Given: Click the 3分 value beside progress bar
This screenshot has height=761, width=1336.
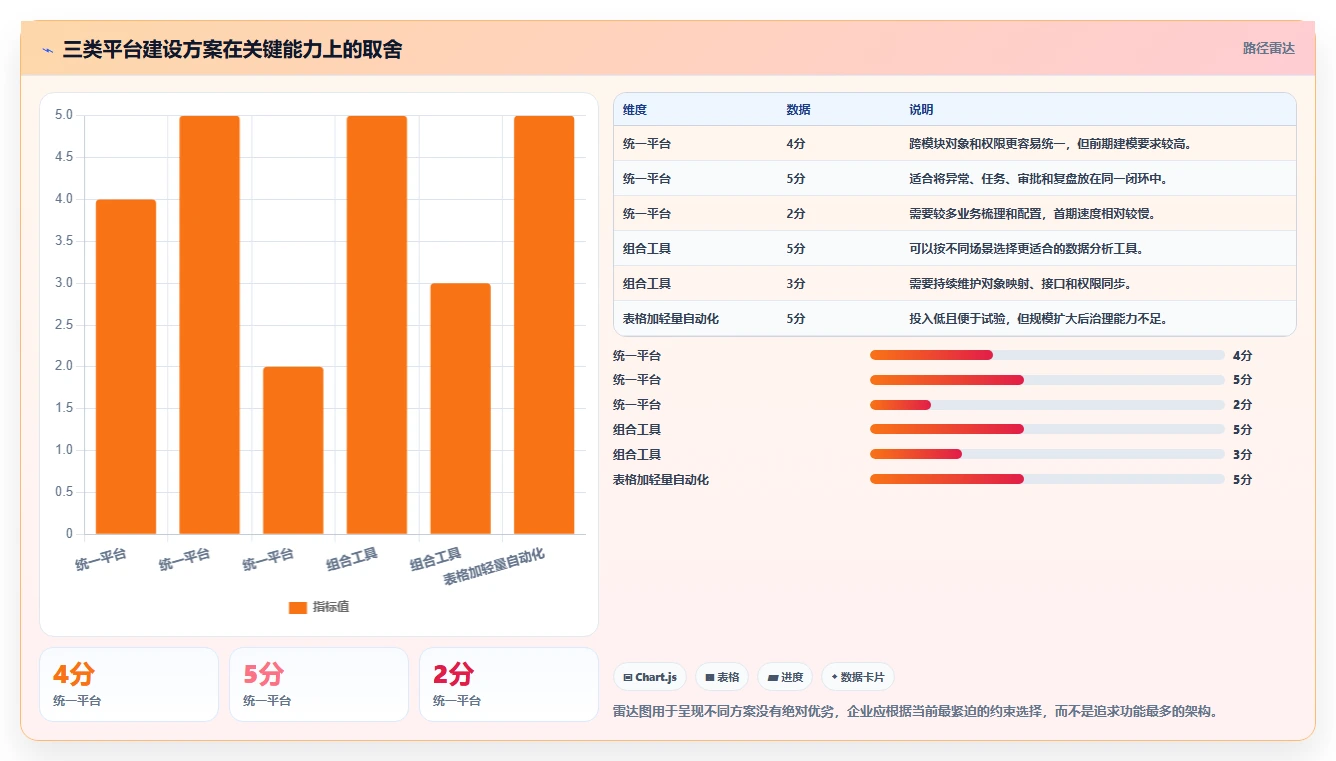Looking at the screenshot, I should [1242, 455].
